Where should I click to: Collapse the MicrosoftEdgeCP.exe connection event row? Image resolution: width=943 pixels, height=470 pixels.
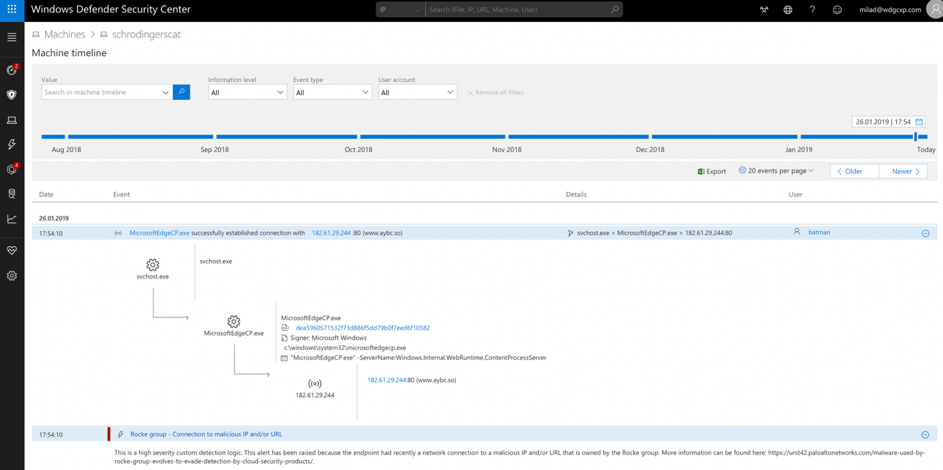click(926, 233)
